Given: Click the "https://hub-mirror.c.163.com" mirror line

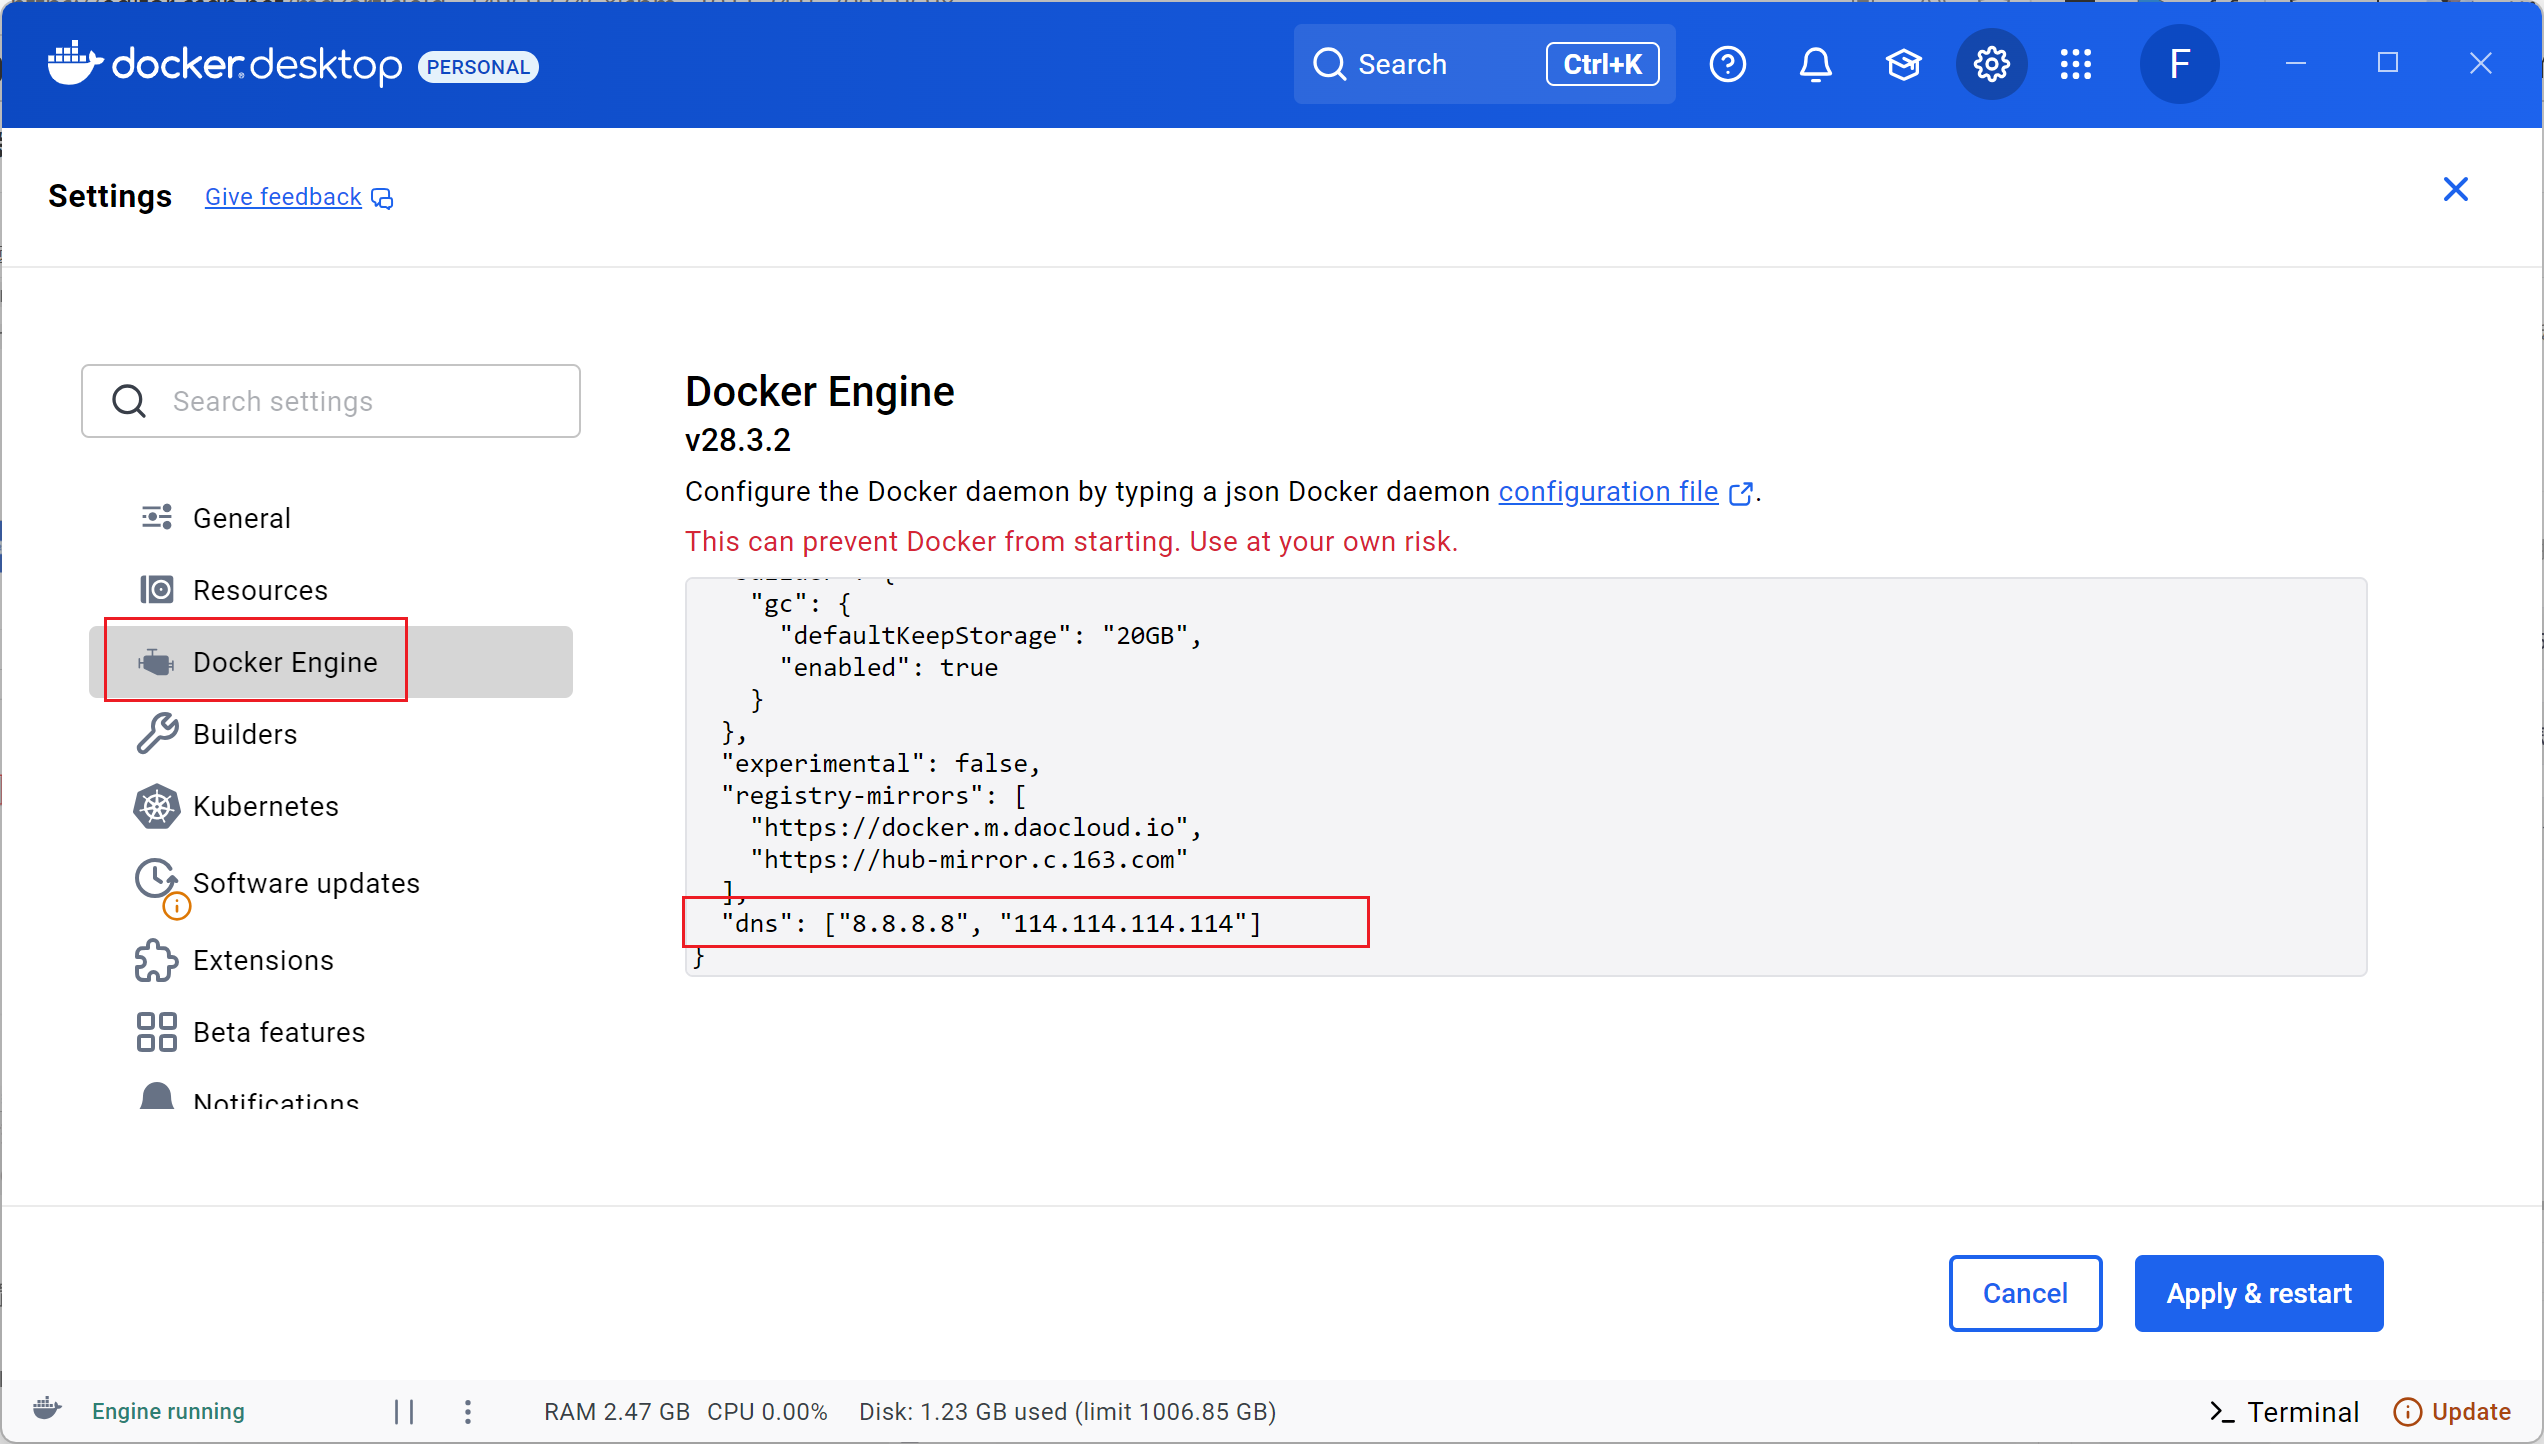Looking at the screenshot, I should (969, 860).
